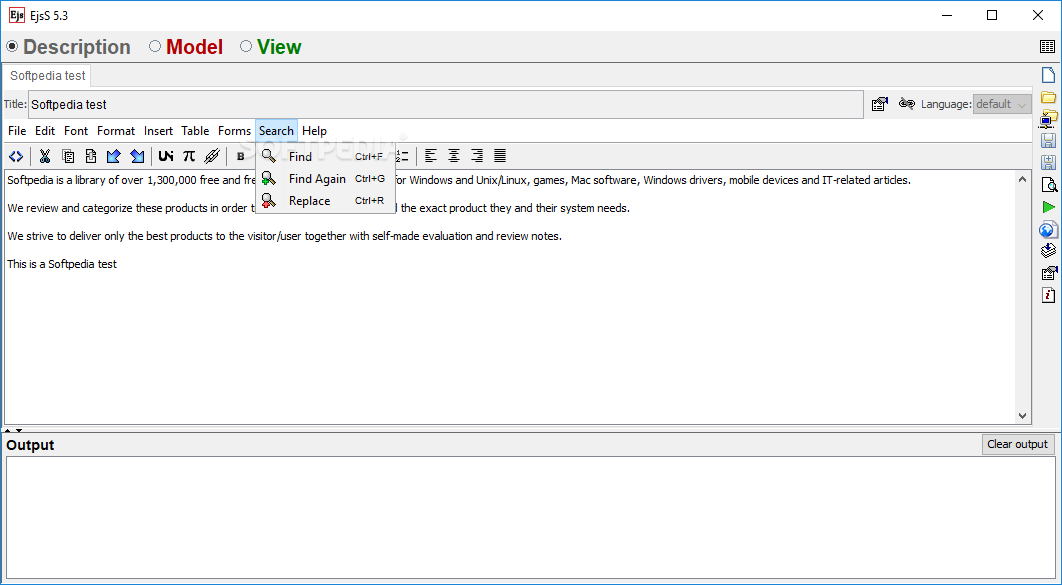Image resolution: width=1062 pixels, height=585 pixels.
Task: Click the line starting 'We strive to deliver'
Action: point(284,236)
